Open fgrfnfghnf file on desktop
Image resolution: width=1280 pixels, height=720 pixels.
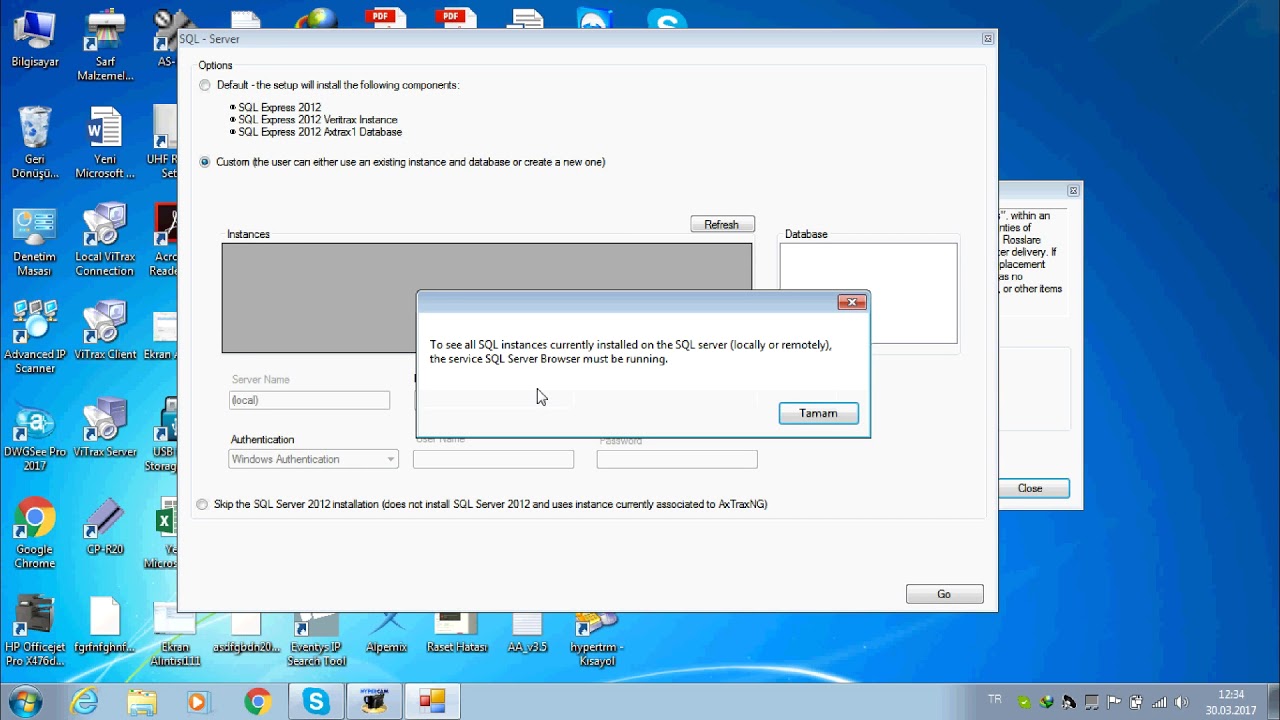(105, 624)
